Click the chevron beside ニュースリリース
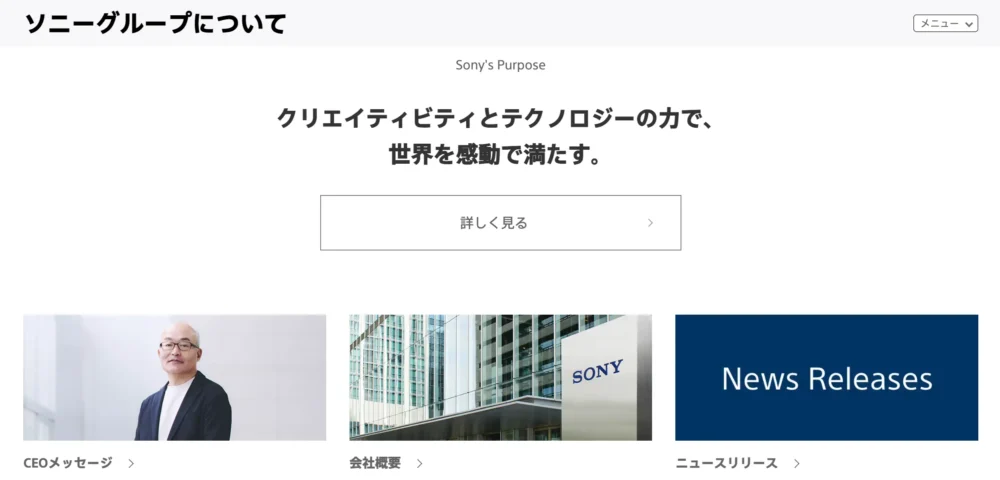 pos(797,463)
